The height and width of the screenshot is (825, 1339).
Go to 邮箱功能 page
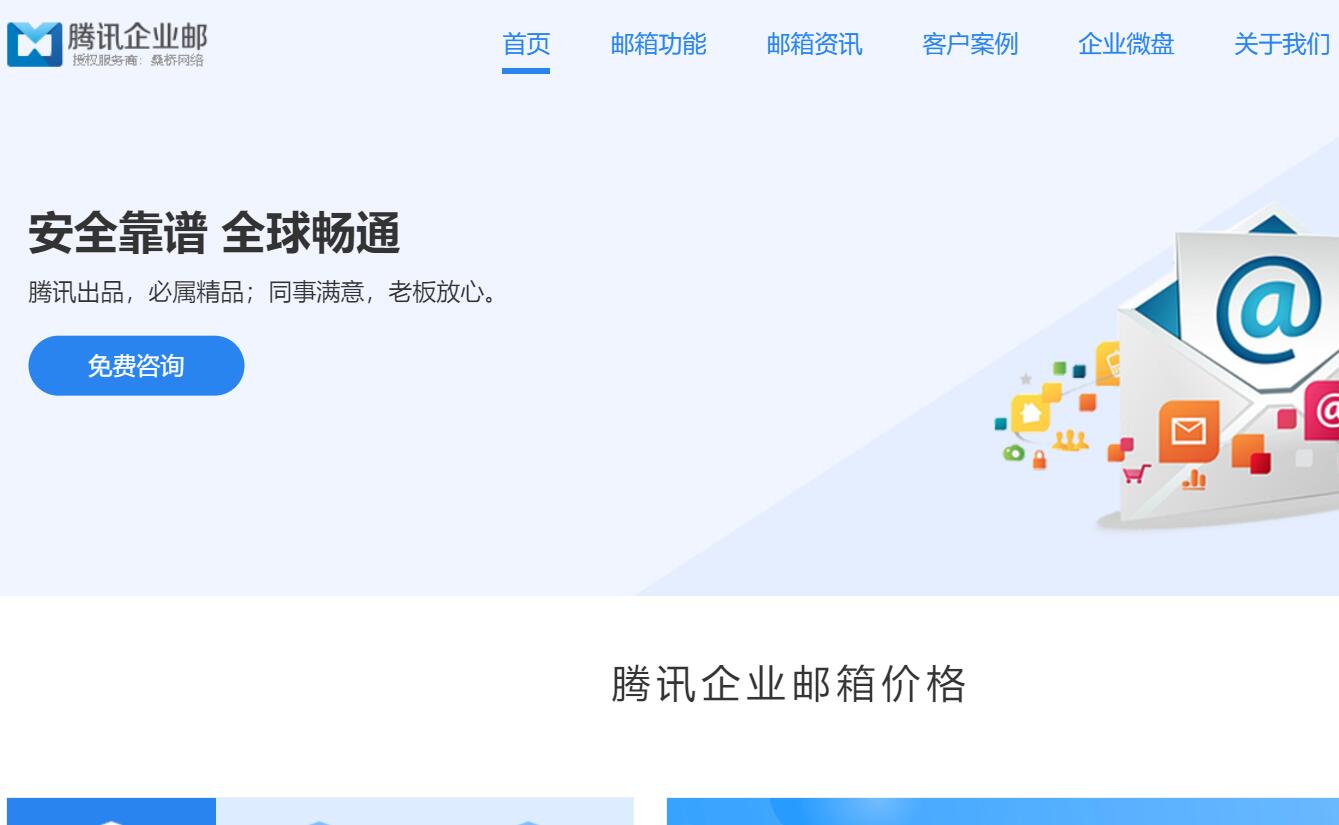click(658, 44)
